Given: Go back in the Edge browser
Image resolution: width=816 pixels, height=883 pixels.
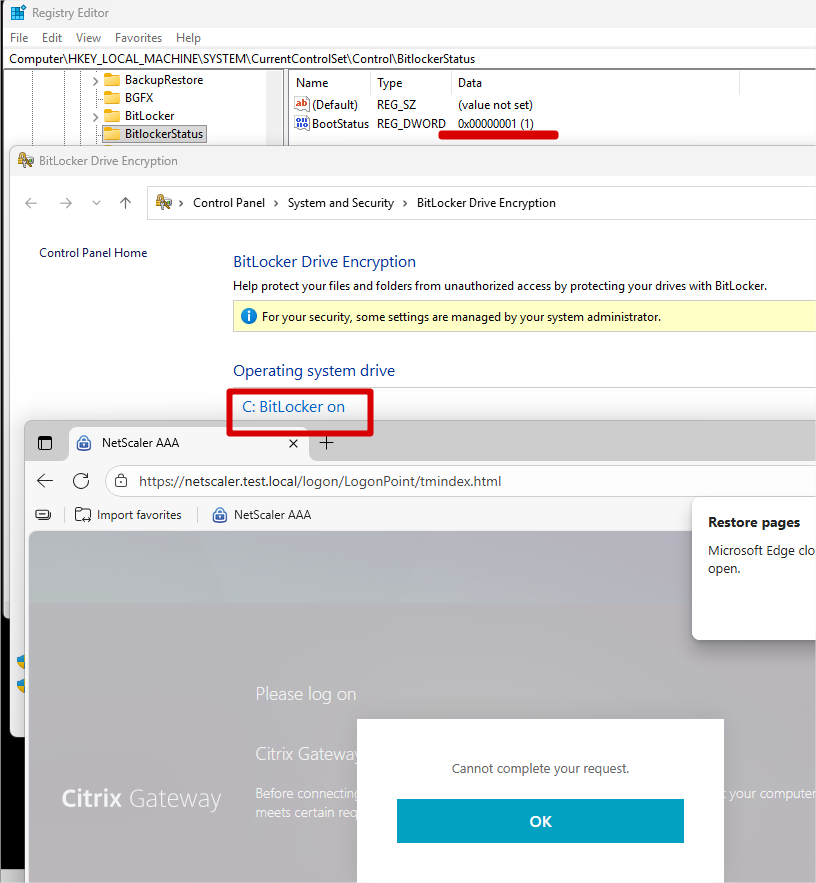Looking at the screenshot, I should click(x=45, y=481).
